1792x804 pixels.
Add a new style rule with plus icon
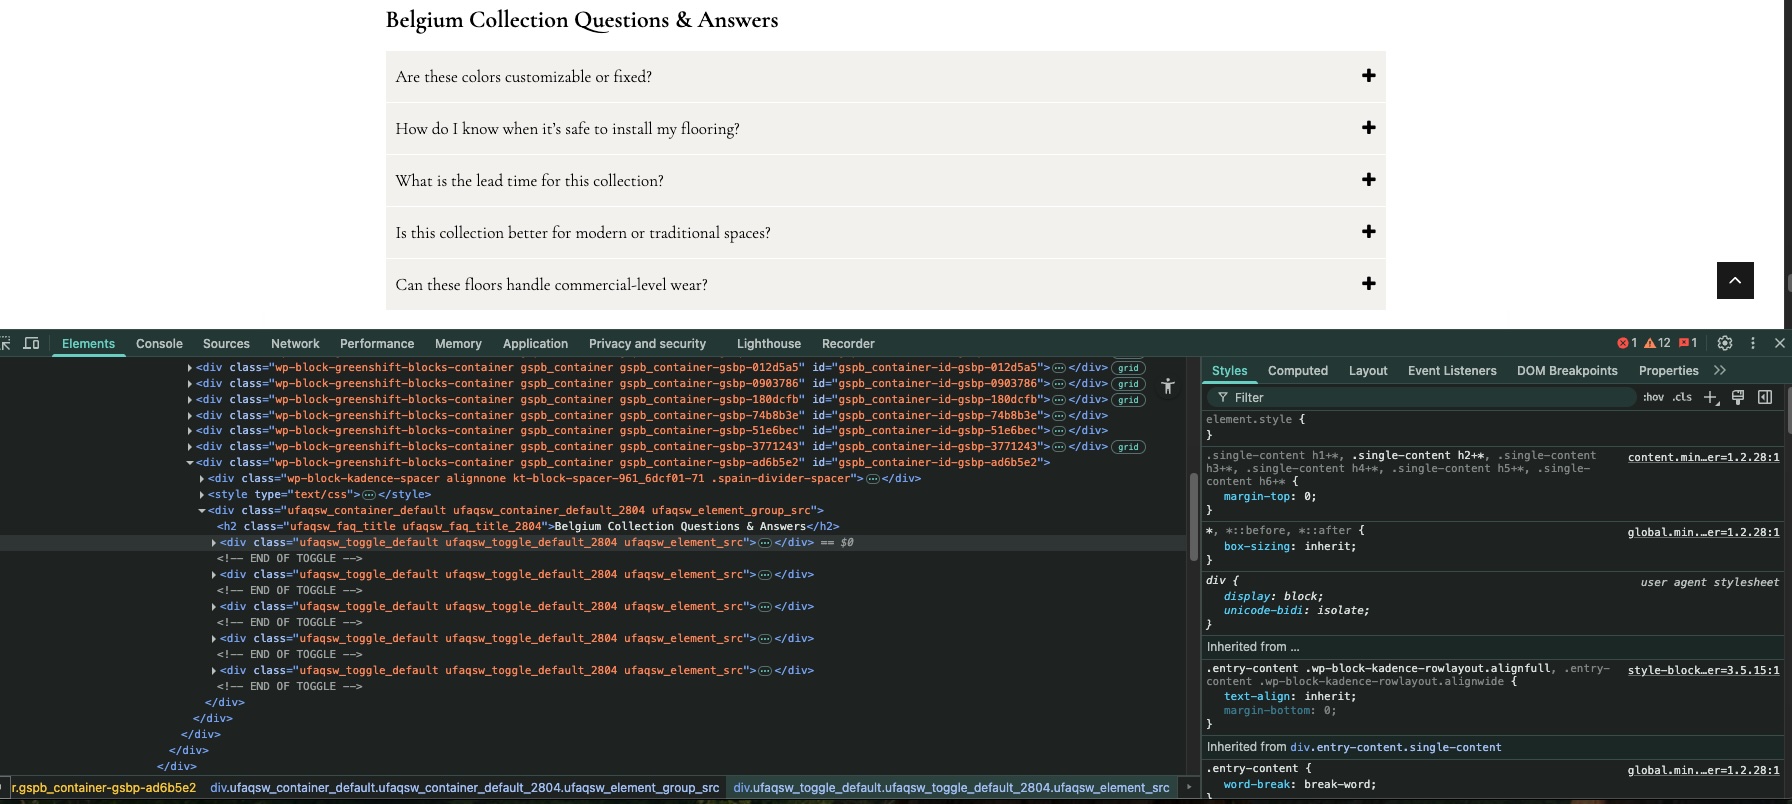(1711, 397)
